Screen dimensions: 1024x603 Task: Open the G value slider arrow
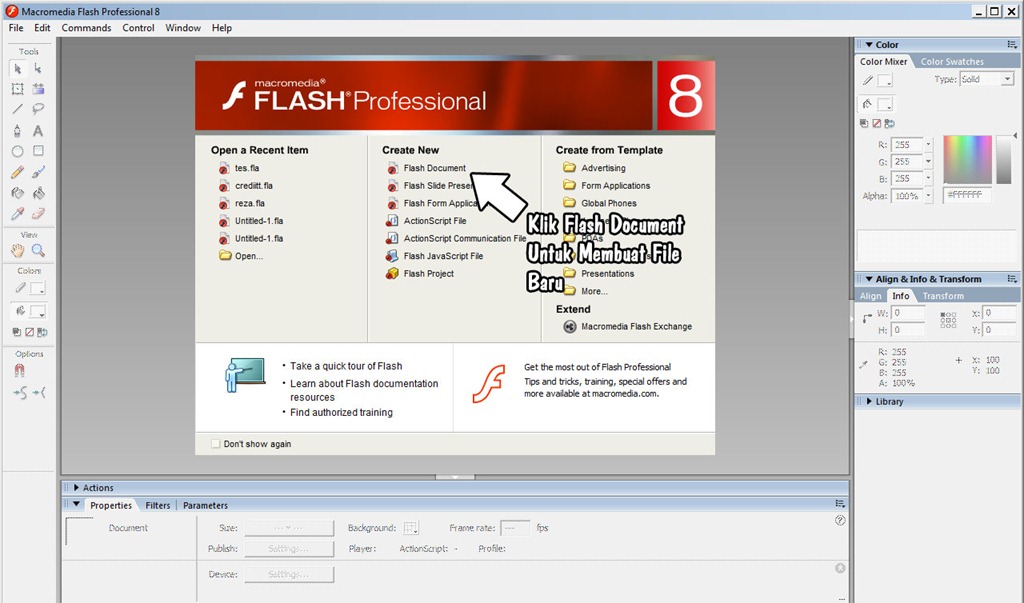tap(928, 161)
